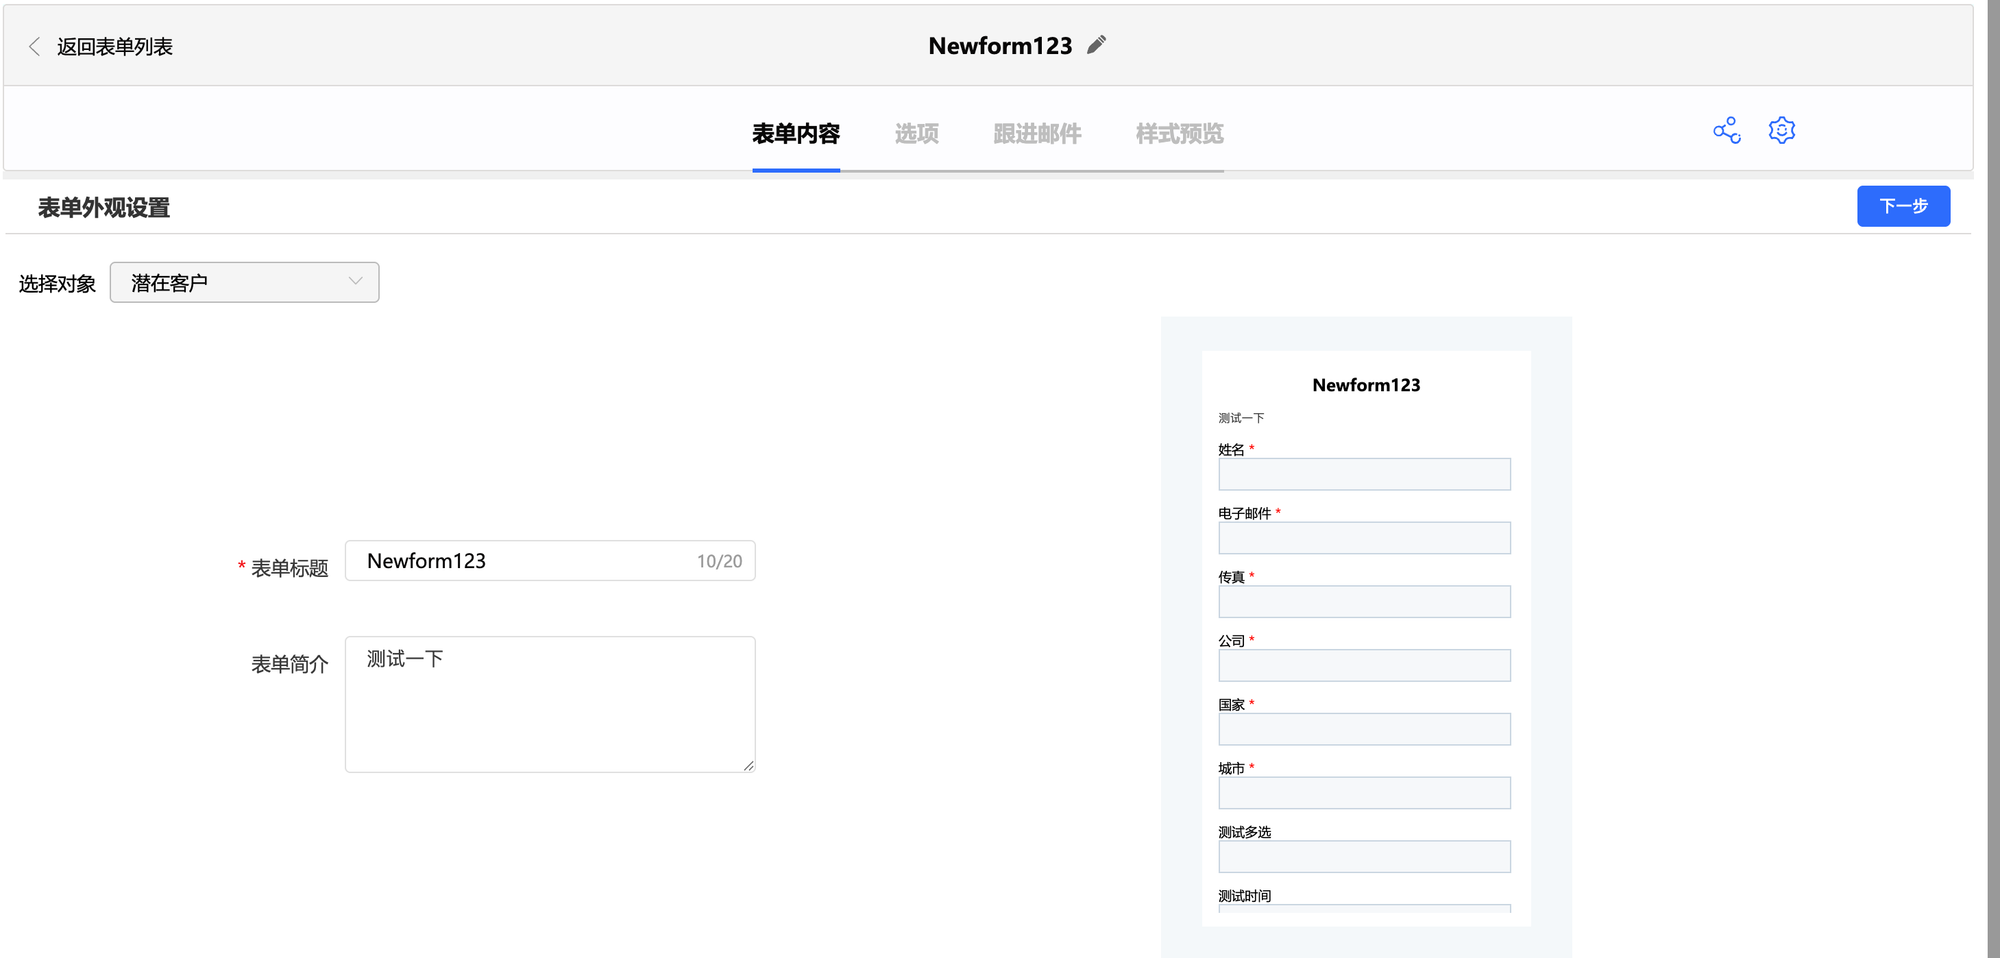Click the 下一步 button
Image resolution: width=2000 pixels, height=958 pixels.
[1903, 206]
